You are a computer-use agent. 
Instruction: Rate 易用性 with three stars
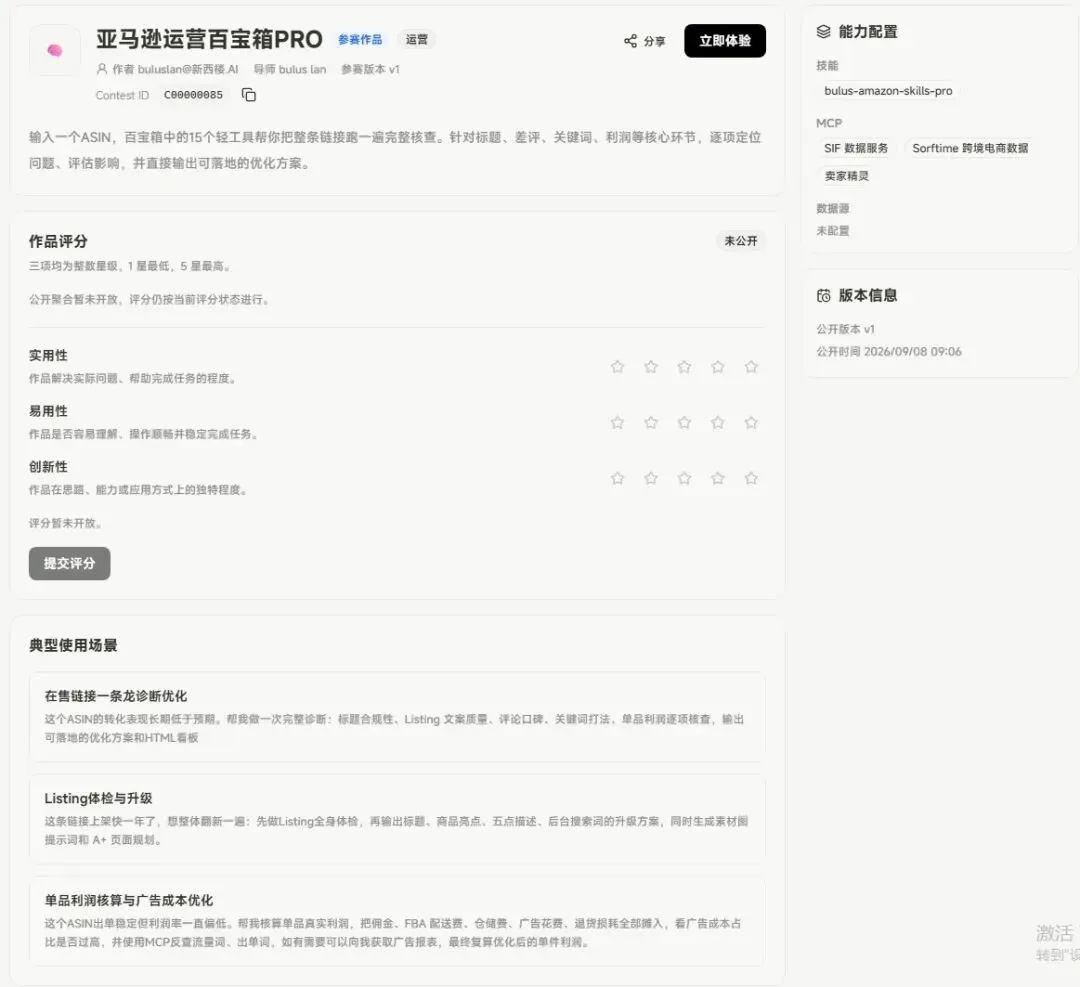[684, 422]
